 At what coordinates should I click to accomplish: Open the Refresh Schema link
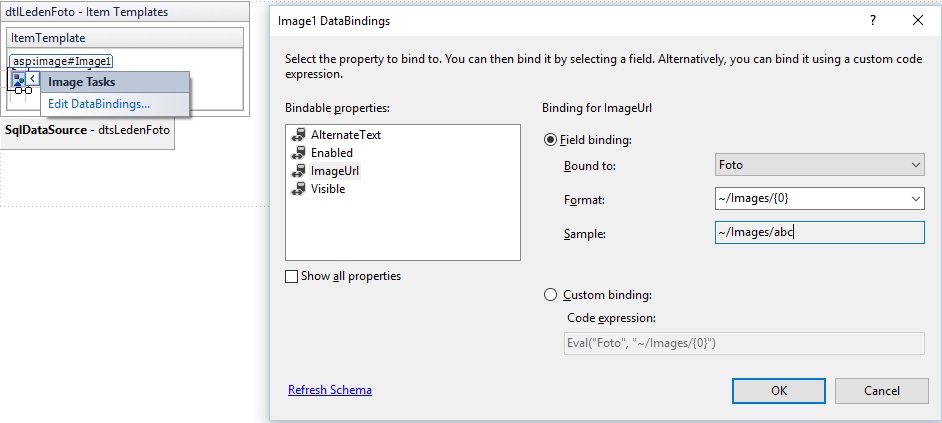(330, 390)
